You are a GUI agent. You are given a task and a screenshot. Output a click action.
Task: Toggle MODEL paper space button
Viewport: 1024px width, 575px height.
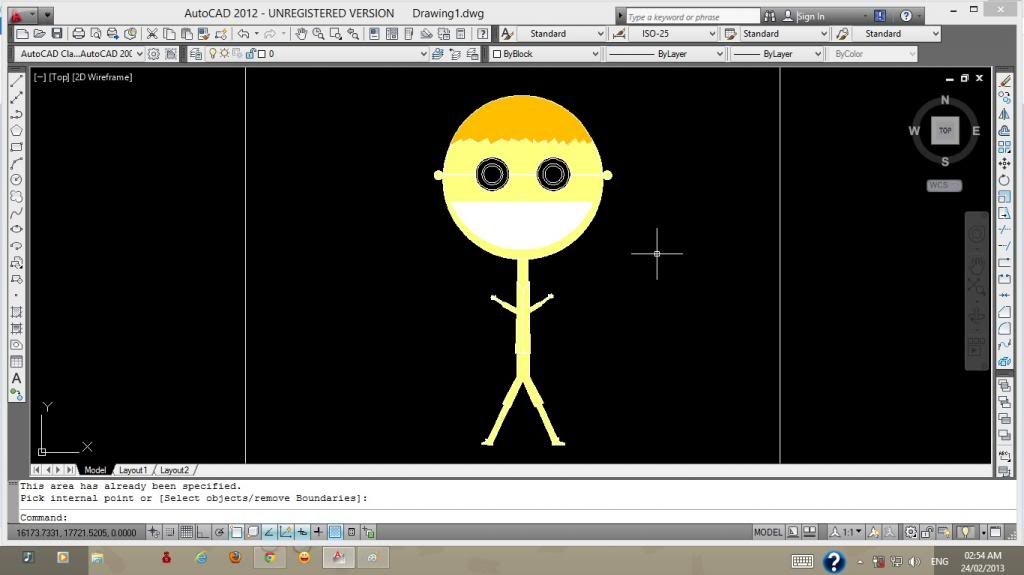768,533
